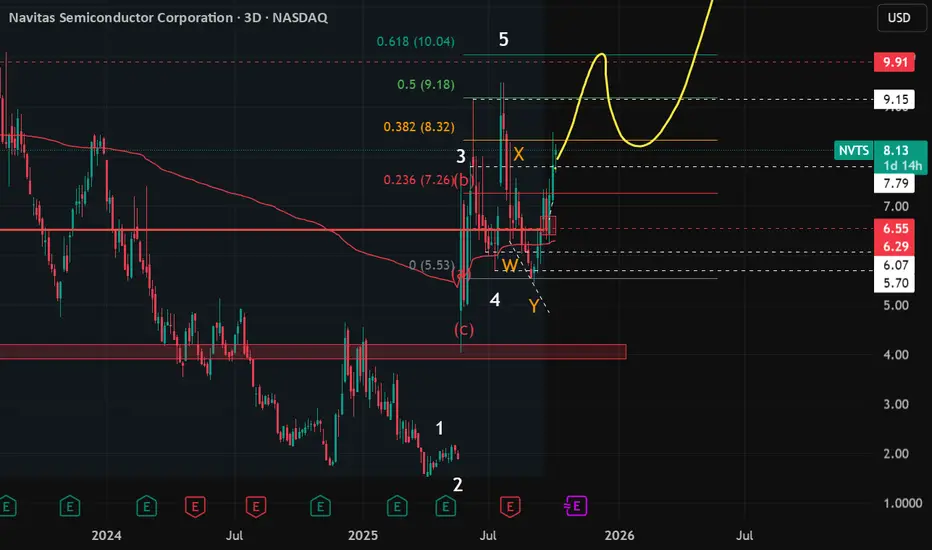Click green earnings marker just right of 2025 label
932x550 pixels.
[397, 507]
